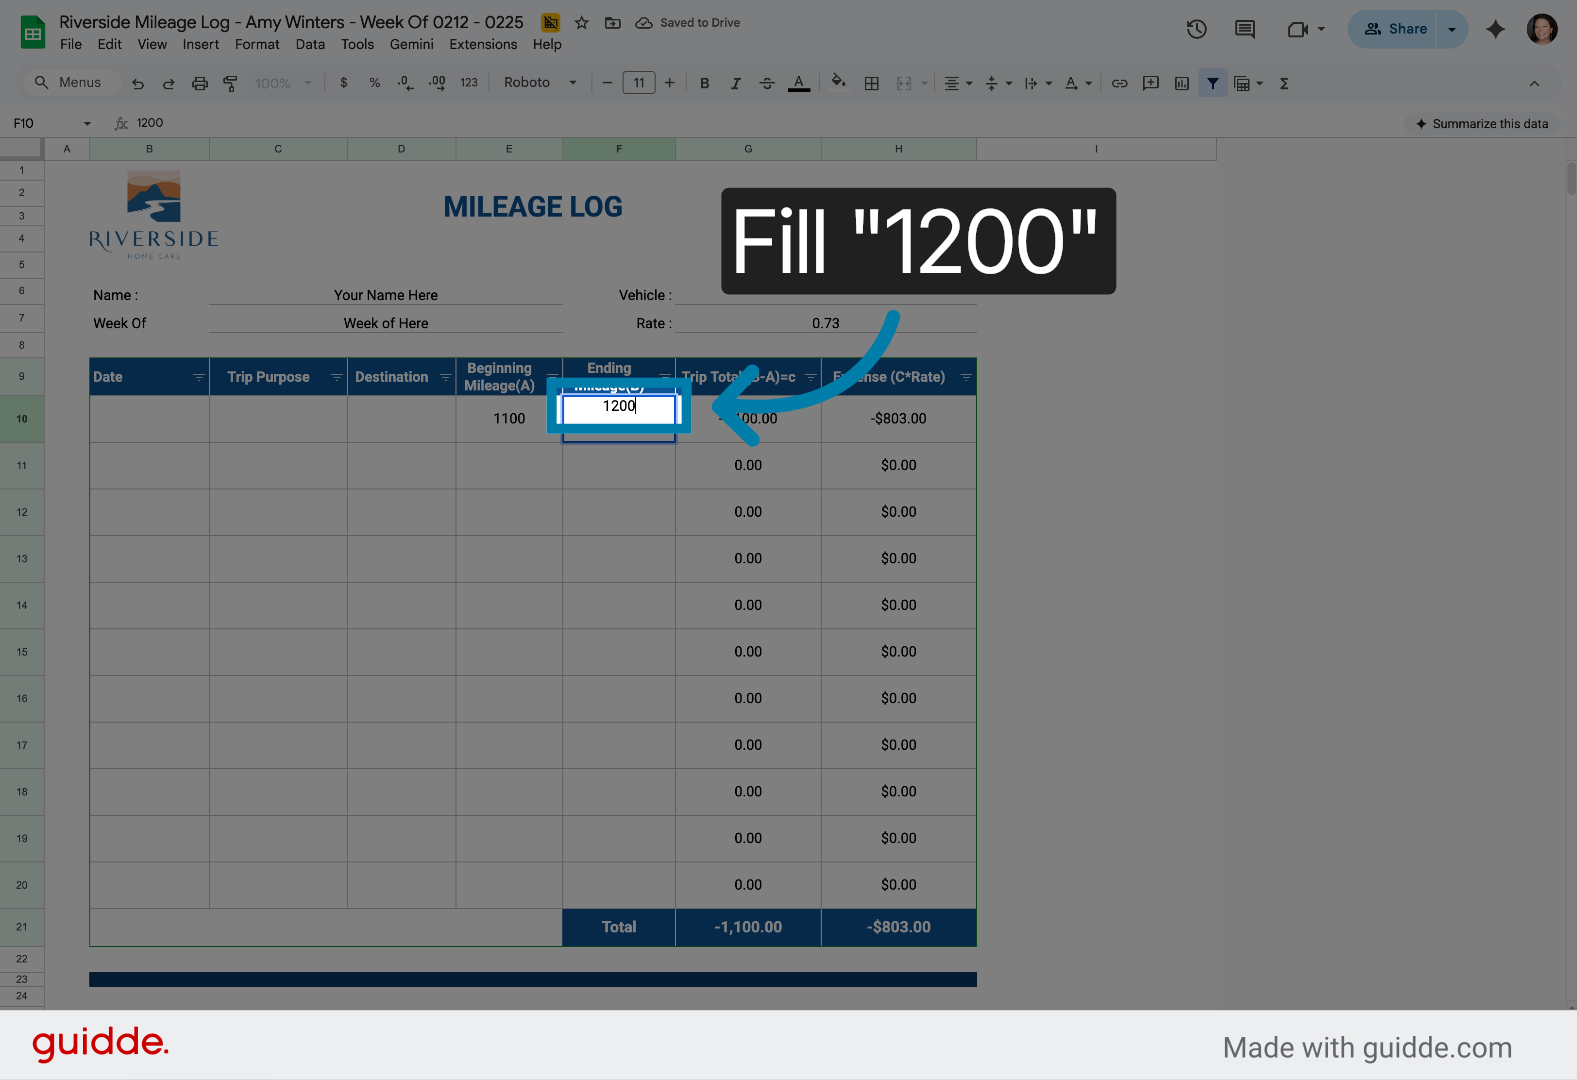
Task: Open the horizontal align dropdown
Action: pos(958,84)
